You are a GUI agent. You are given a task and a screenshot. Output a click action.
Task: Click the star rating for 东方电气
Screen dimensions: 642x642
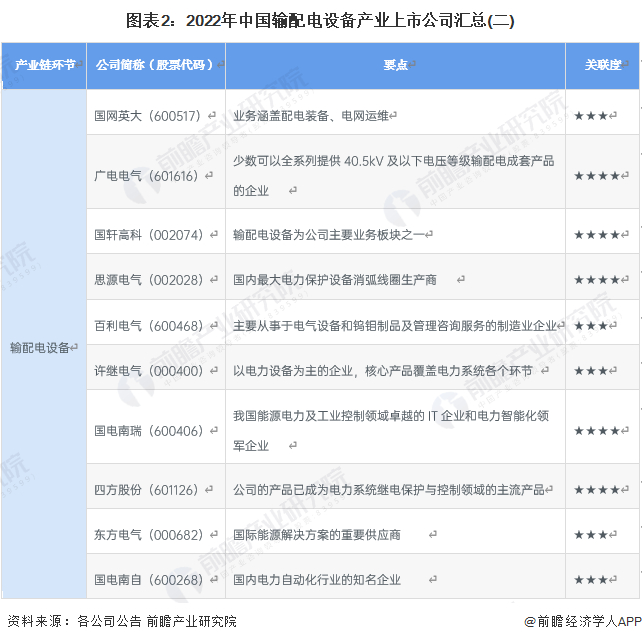(x=591, y=535)
